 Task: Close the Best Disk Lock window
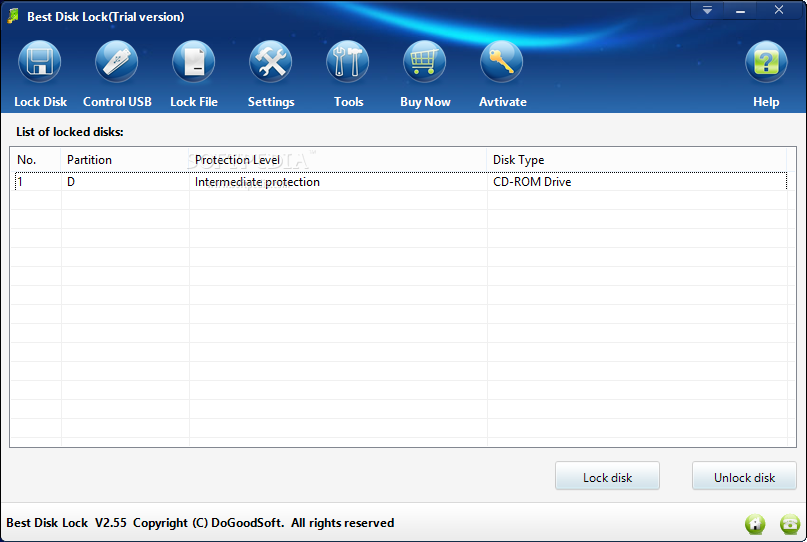(779, 10)
